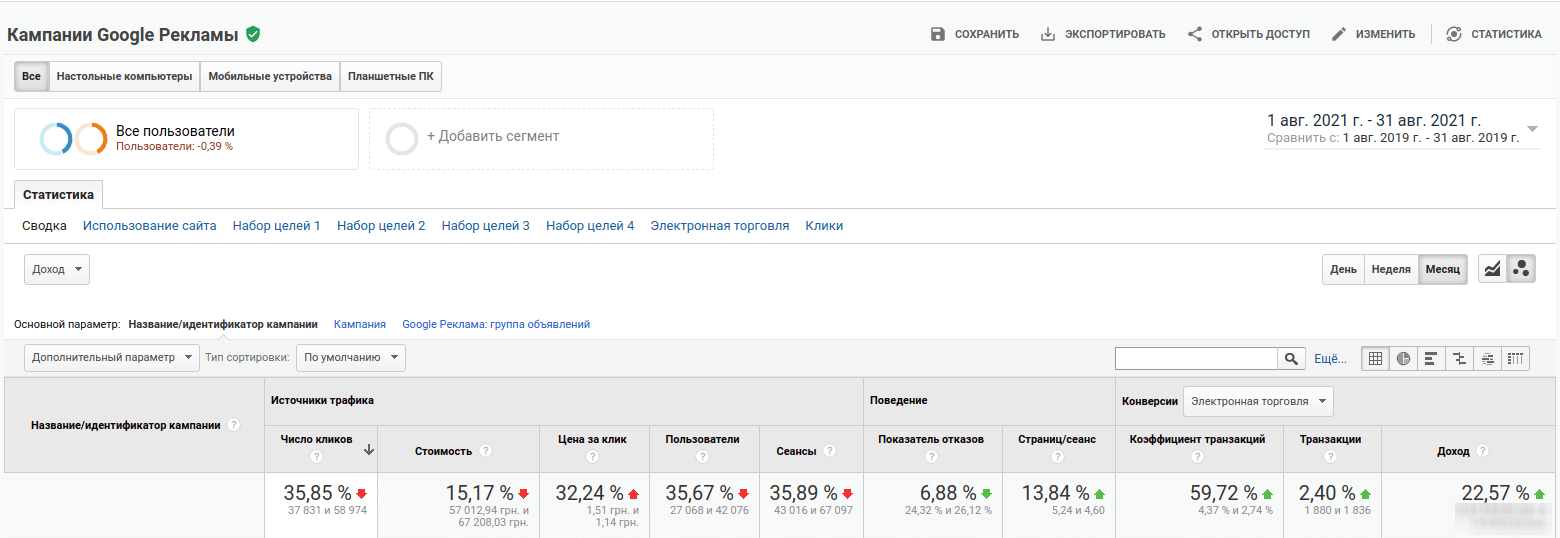Select the pie chart percentage view

1403,359
